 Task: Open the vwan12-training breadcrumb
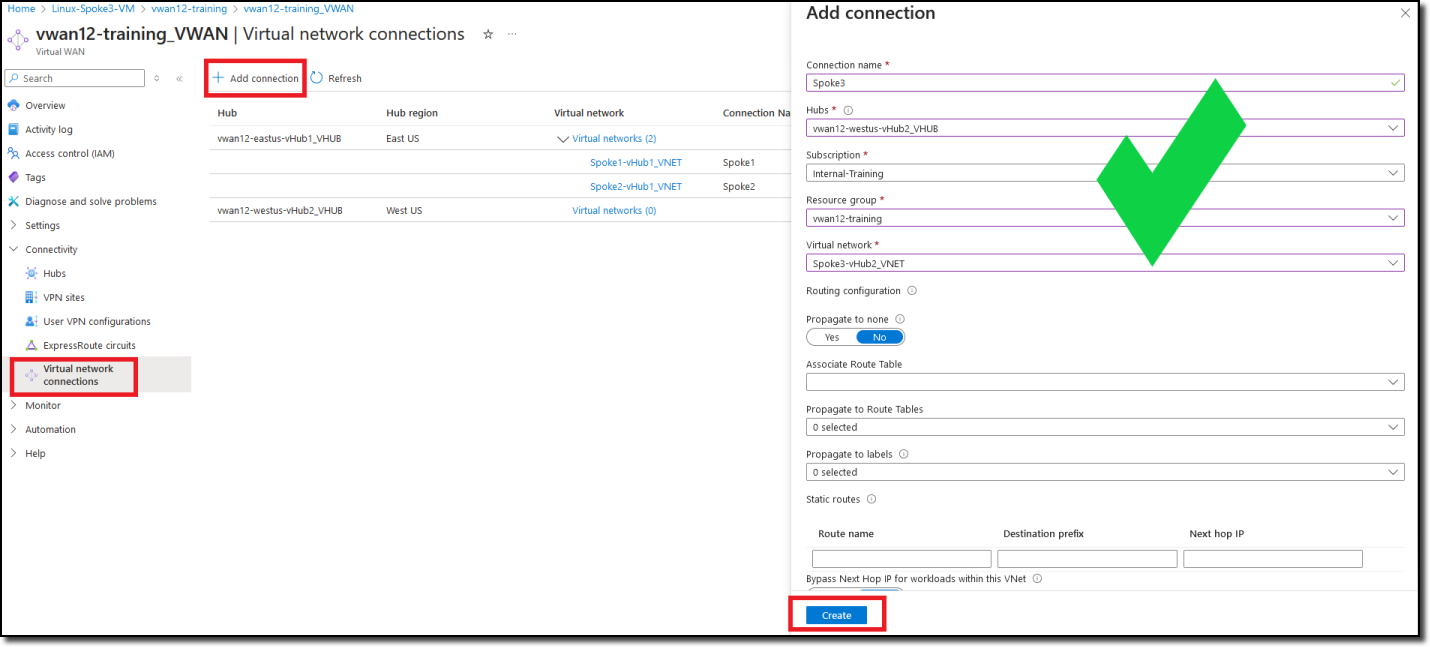189,8
